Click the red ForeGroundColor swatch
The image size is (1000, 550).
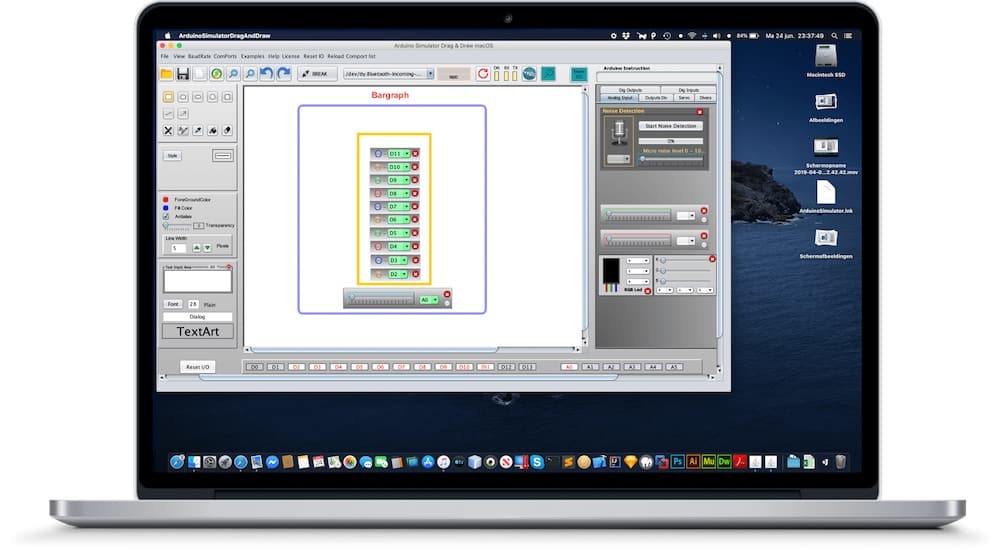(x=166, y=200)
